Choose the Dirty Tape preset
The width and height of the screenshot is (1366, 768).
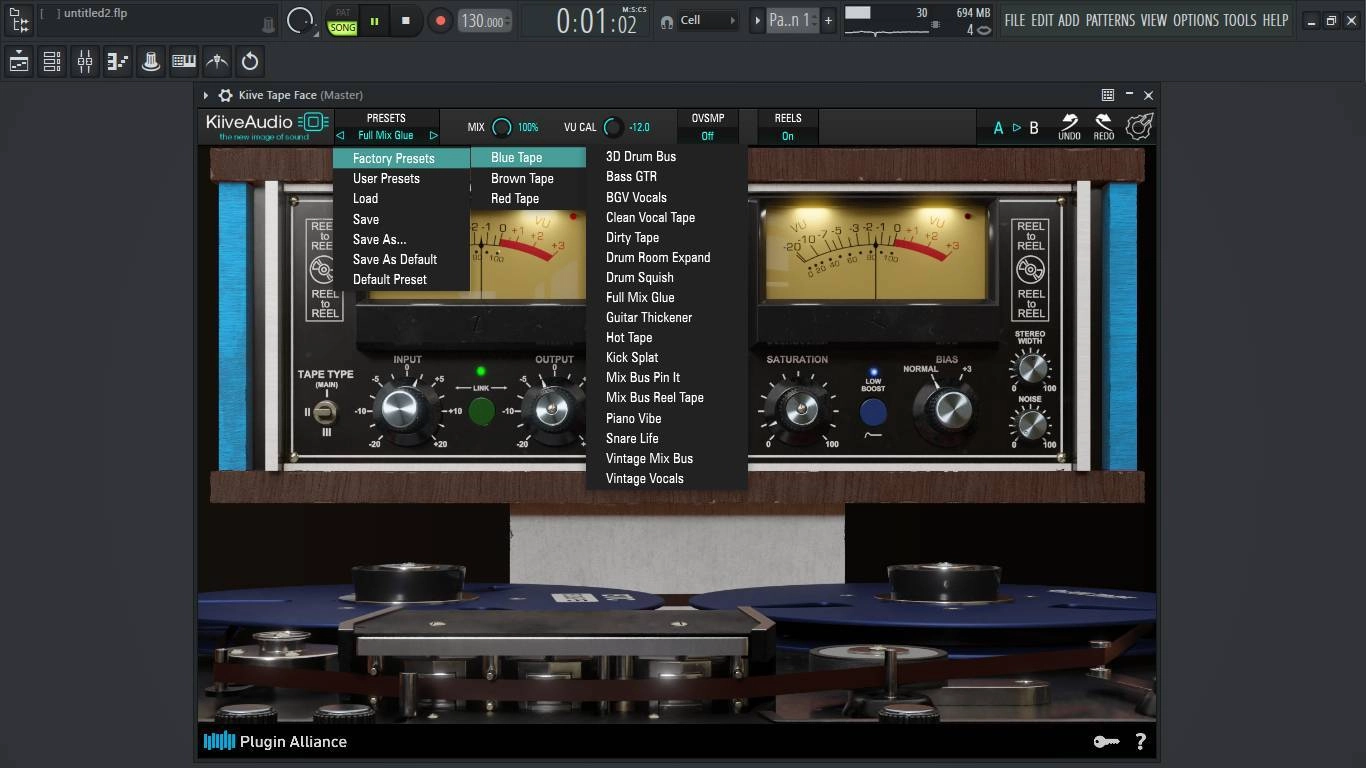667,237
